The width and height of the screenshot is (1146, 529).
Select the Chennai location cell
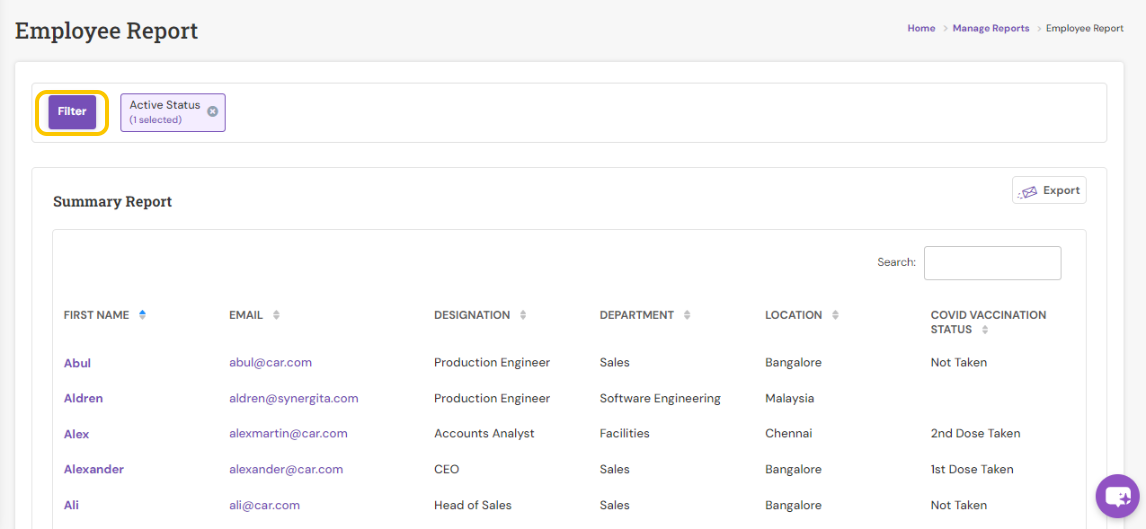tap(789, 433)
